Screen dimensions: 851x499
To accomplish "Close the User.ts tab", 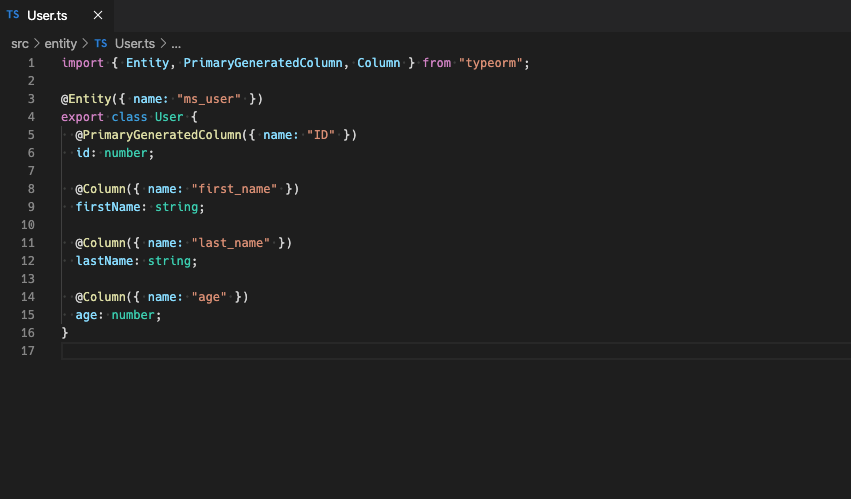I will pyautogui.click(x=98, y=15).
